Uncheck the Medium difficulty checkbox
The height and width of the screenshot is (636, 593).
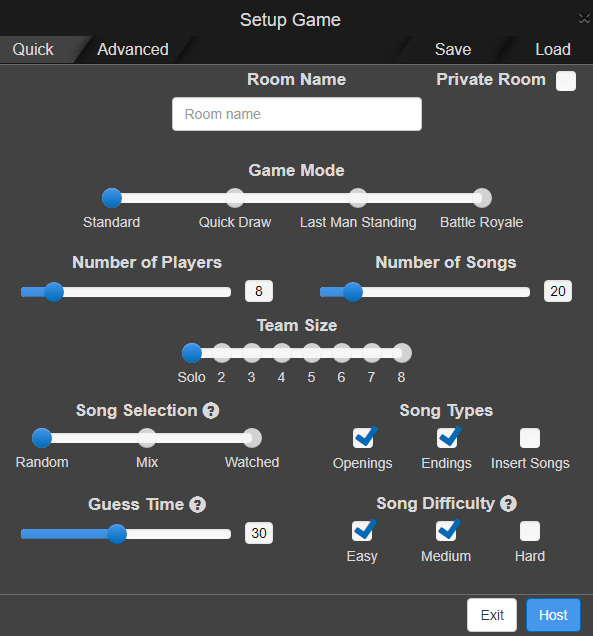[x=446, y=531]
